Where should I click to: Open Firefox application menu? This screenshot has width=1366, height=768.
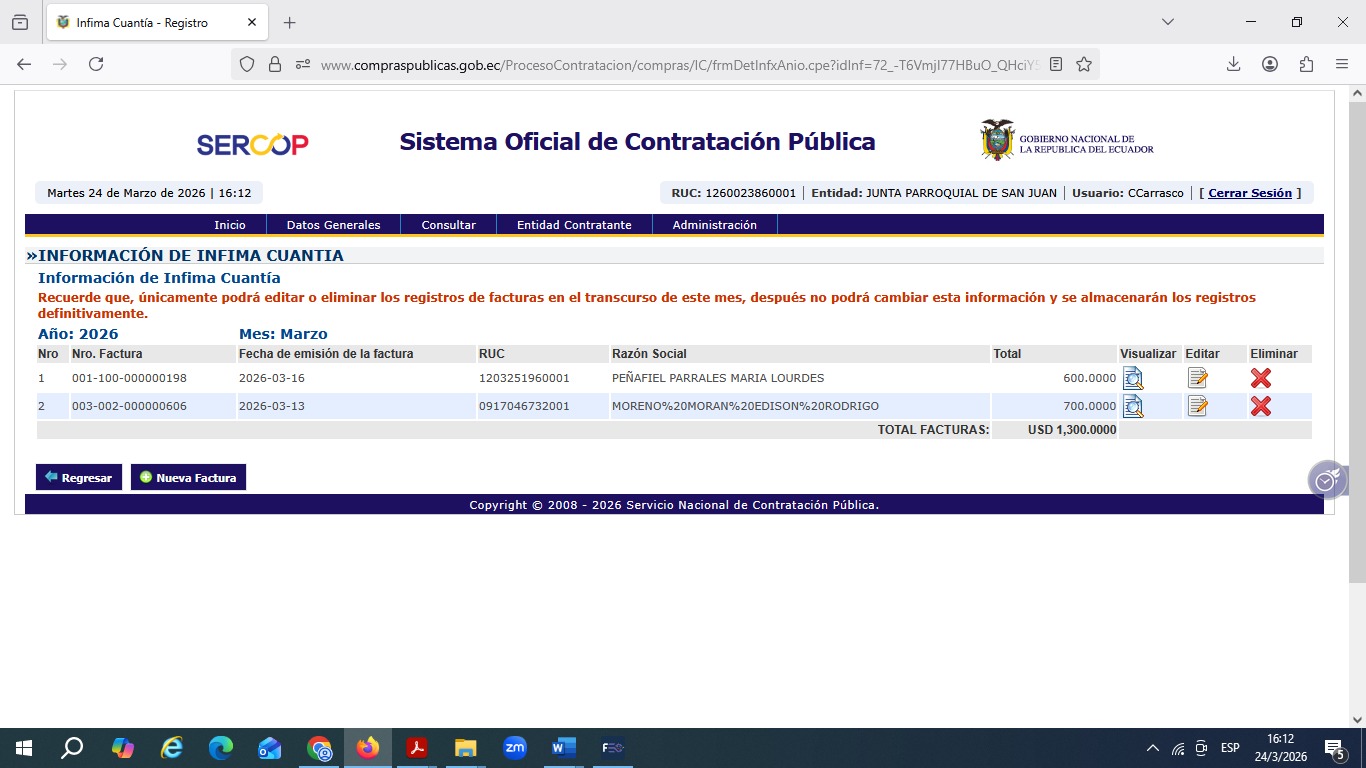click(1341, 64)
